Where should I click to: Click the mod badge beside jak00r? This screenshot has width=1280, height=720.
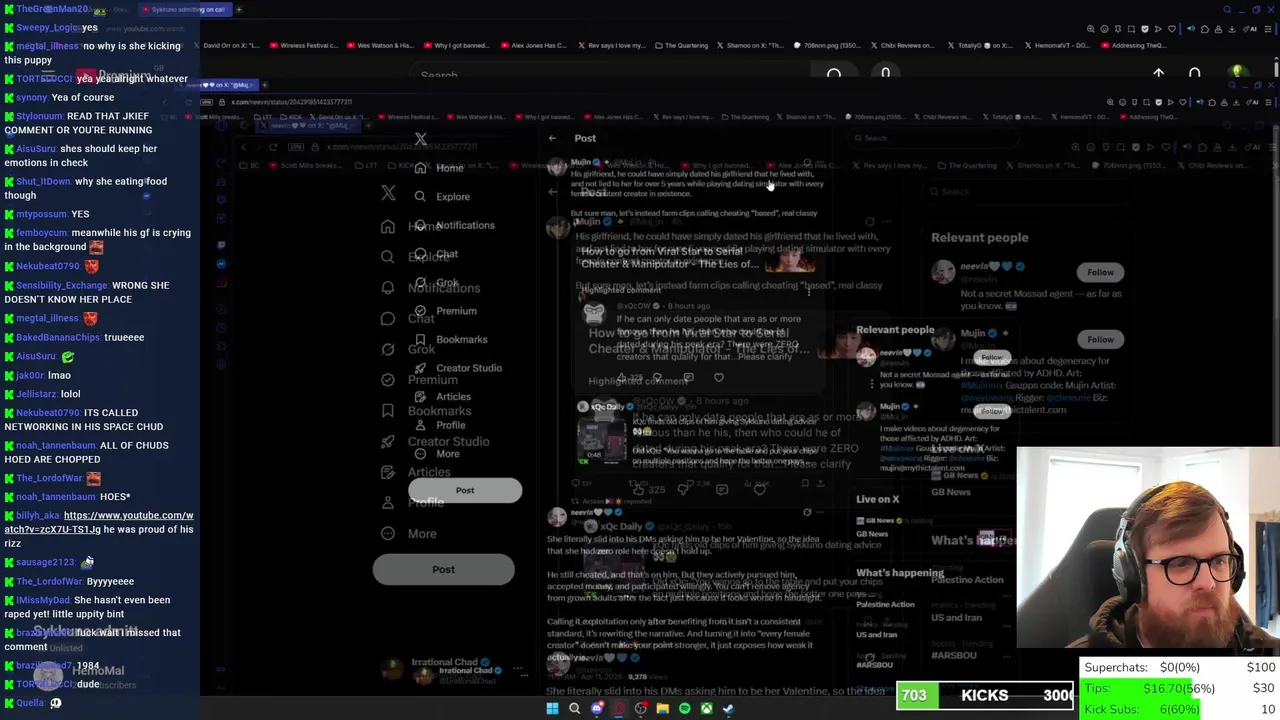pos(9,376)
